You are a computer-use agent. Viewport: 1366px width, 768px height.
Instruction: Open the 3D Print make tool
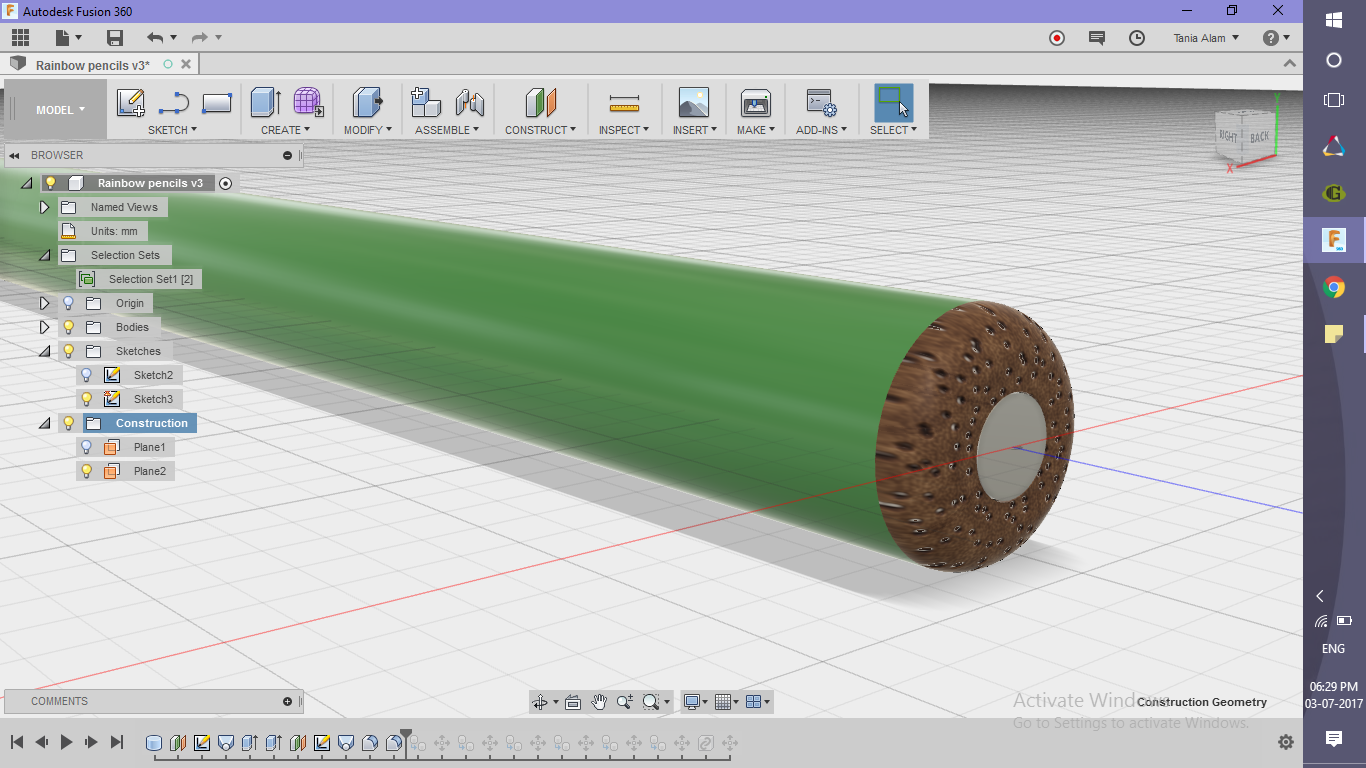coord(755,102)
